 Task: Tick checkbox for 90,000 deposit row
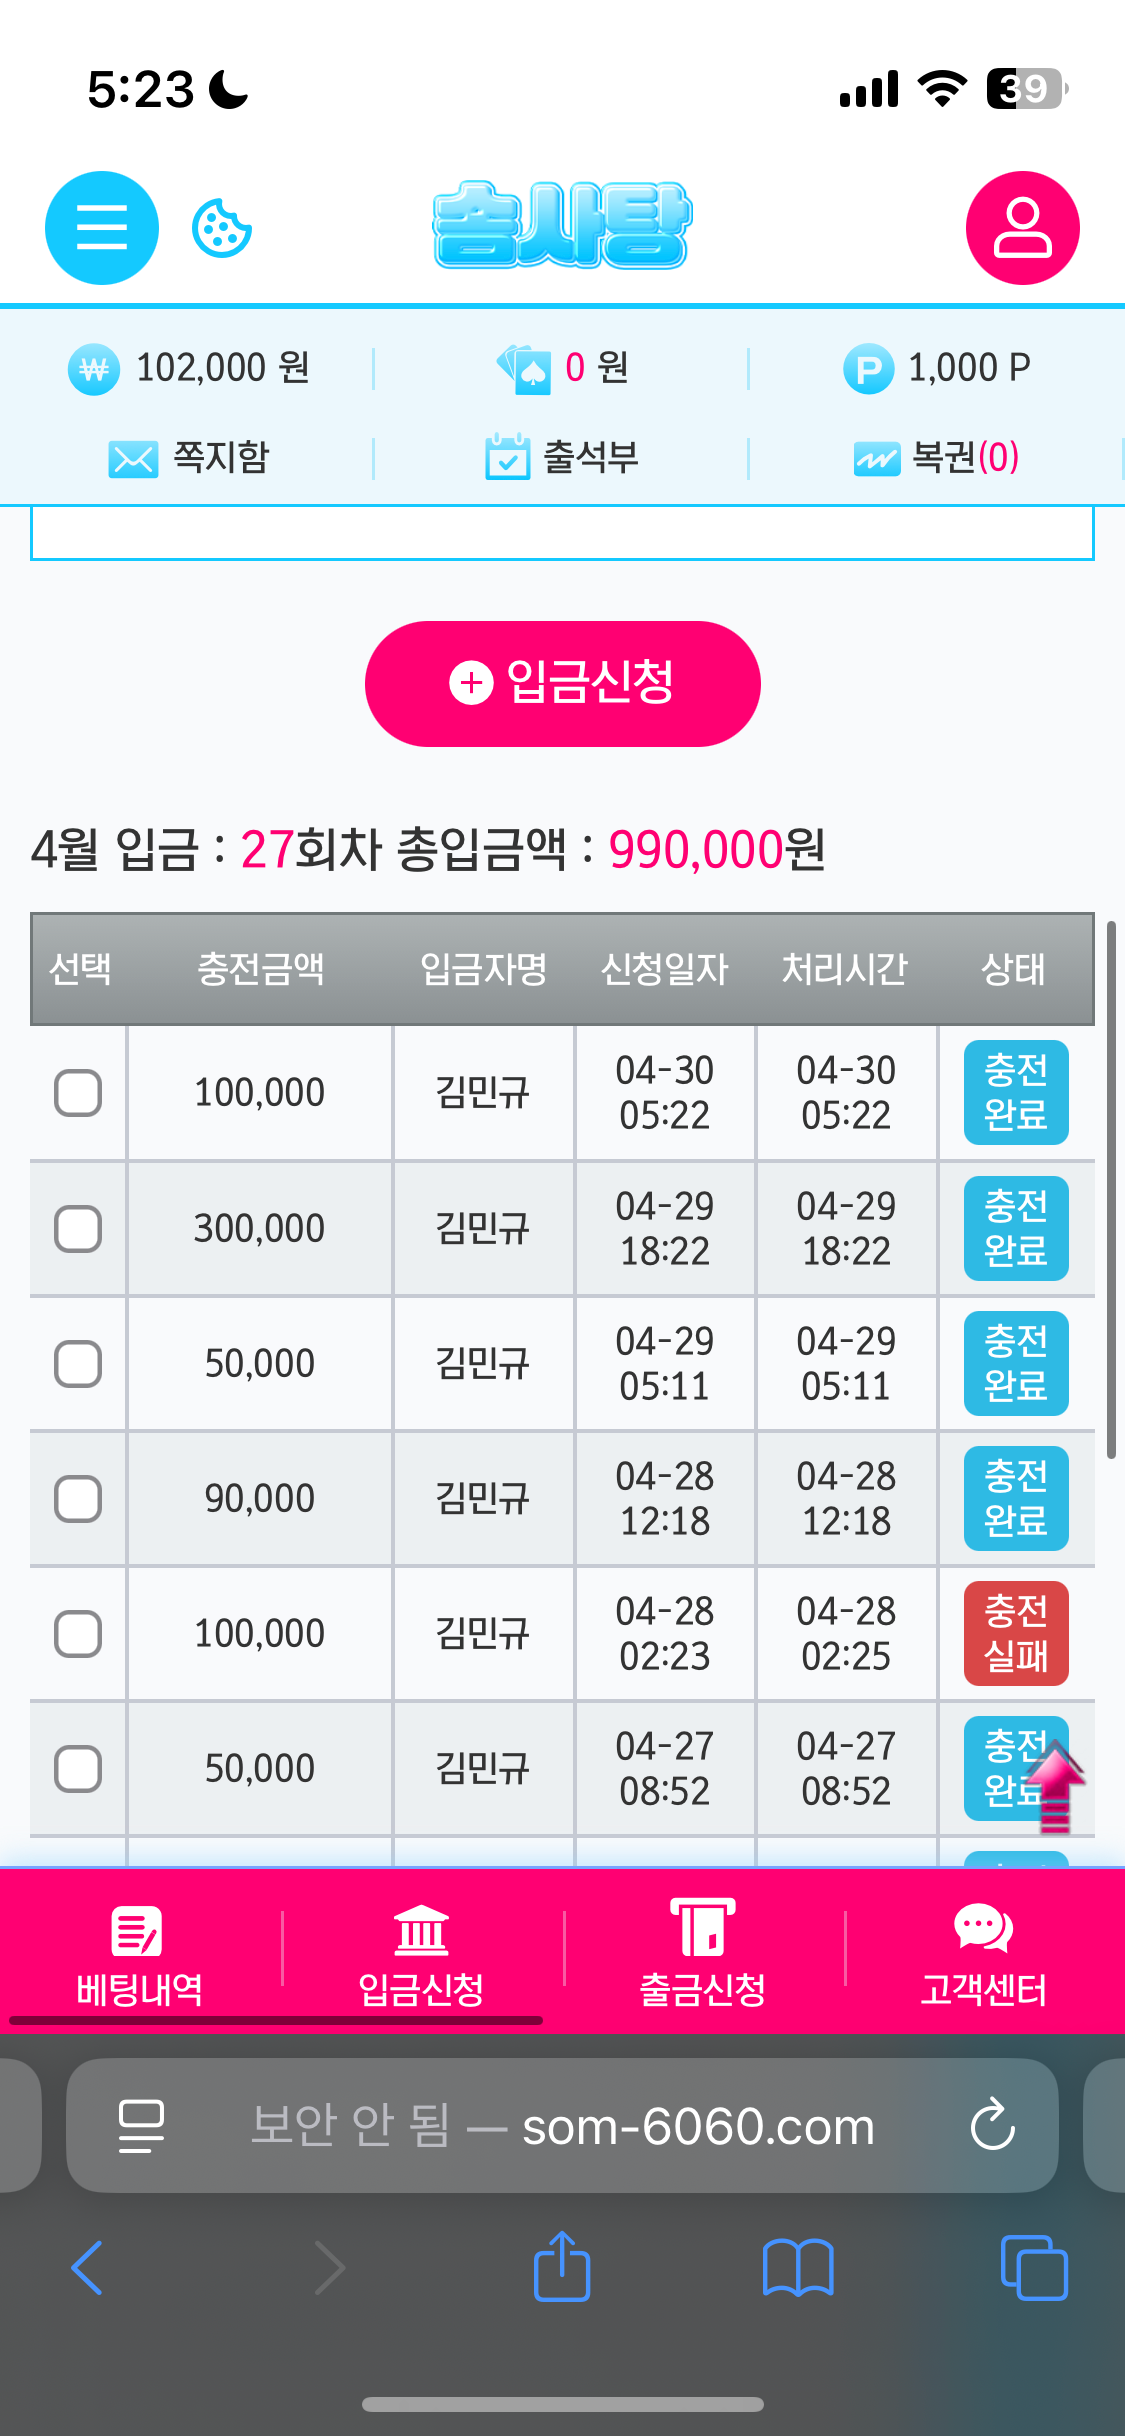pyautogui.click(x=78, y=1499)
